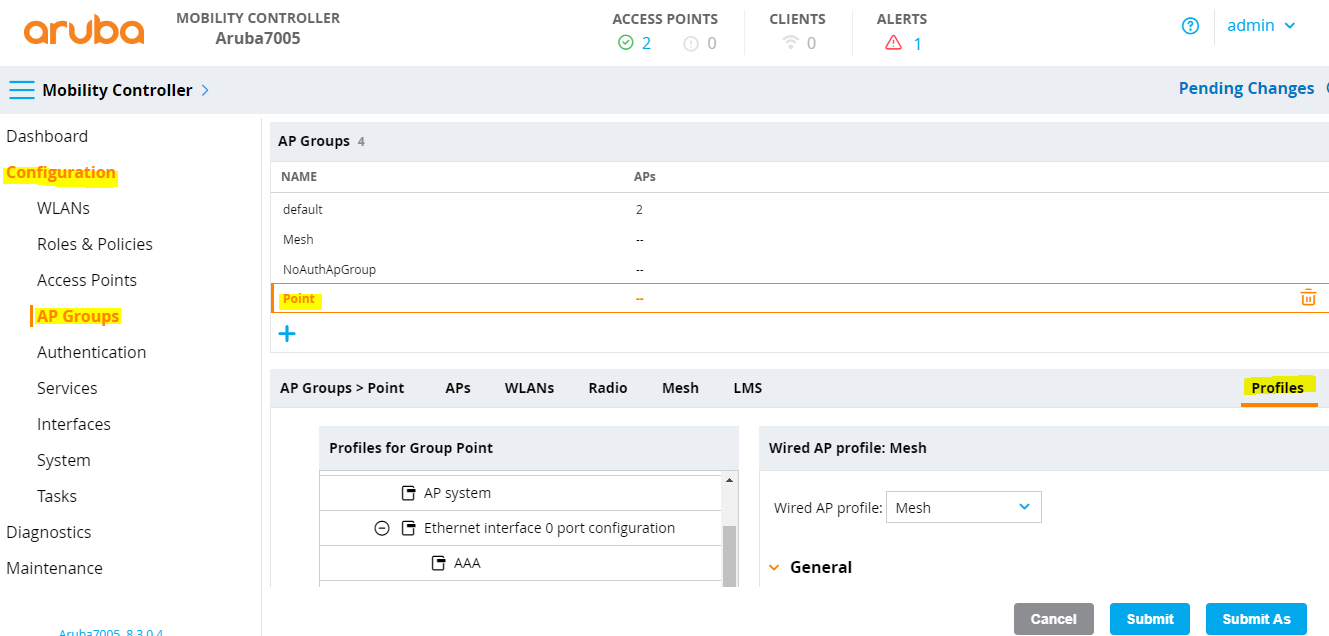Open the Configuration menu
Image resolution: width=1329 pixels, height=636 pixels.
tap(61, 172)
